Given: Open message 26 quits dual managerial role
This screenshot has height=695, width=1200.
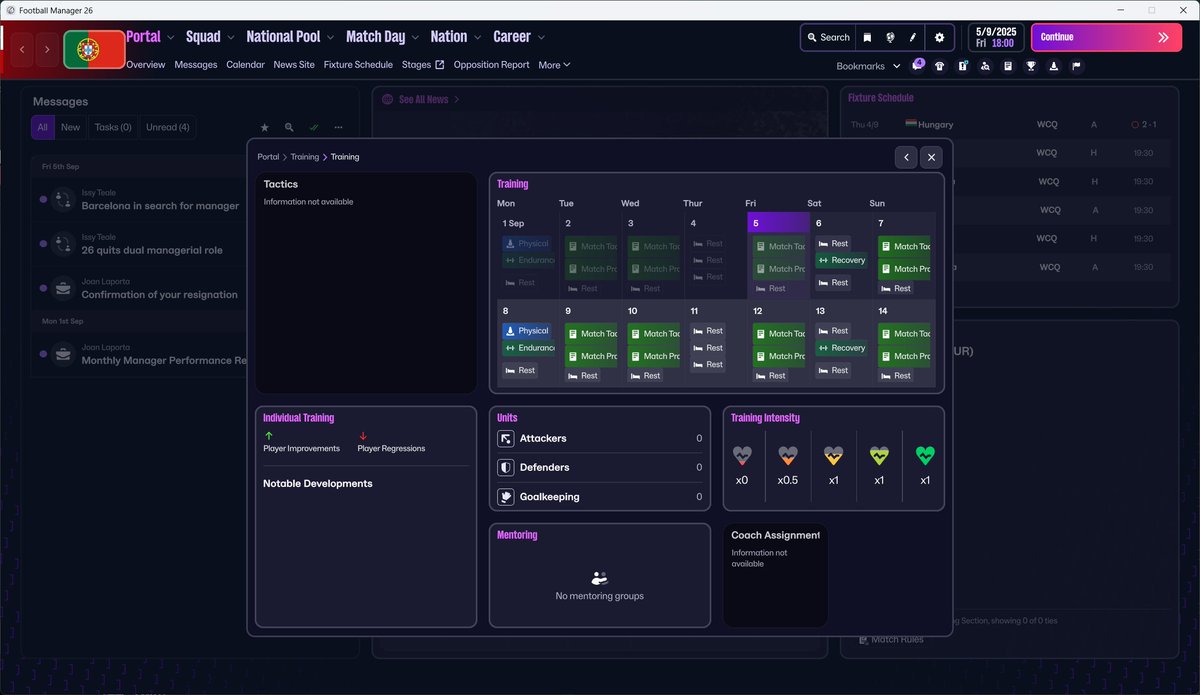Looking at the screenshot, I should tap(152, 250).
